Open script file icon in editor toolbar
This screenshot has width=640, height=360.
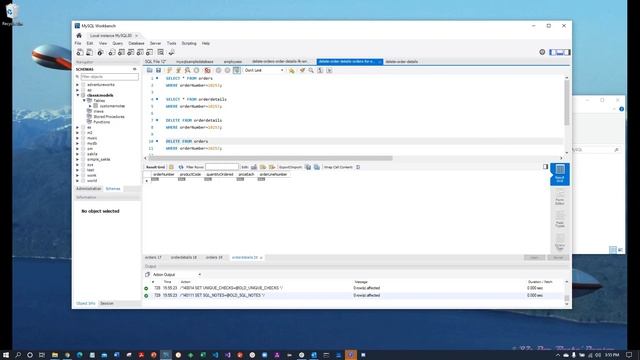tap(150, 70)
